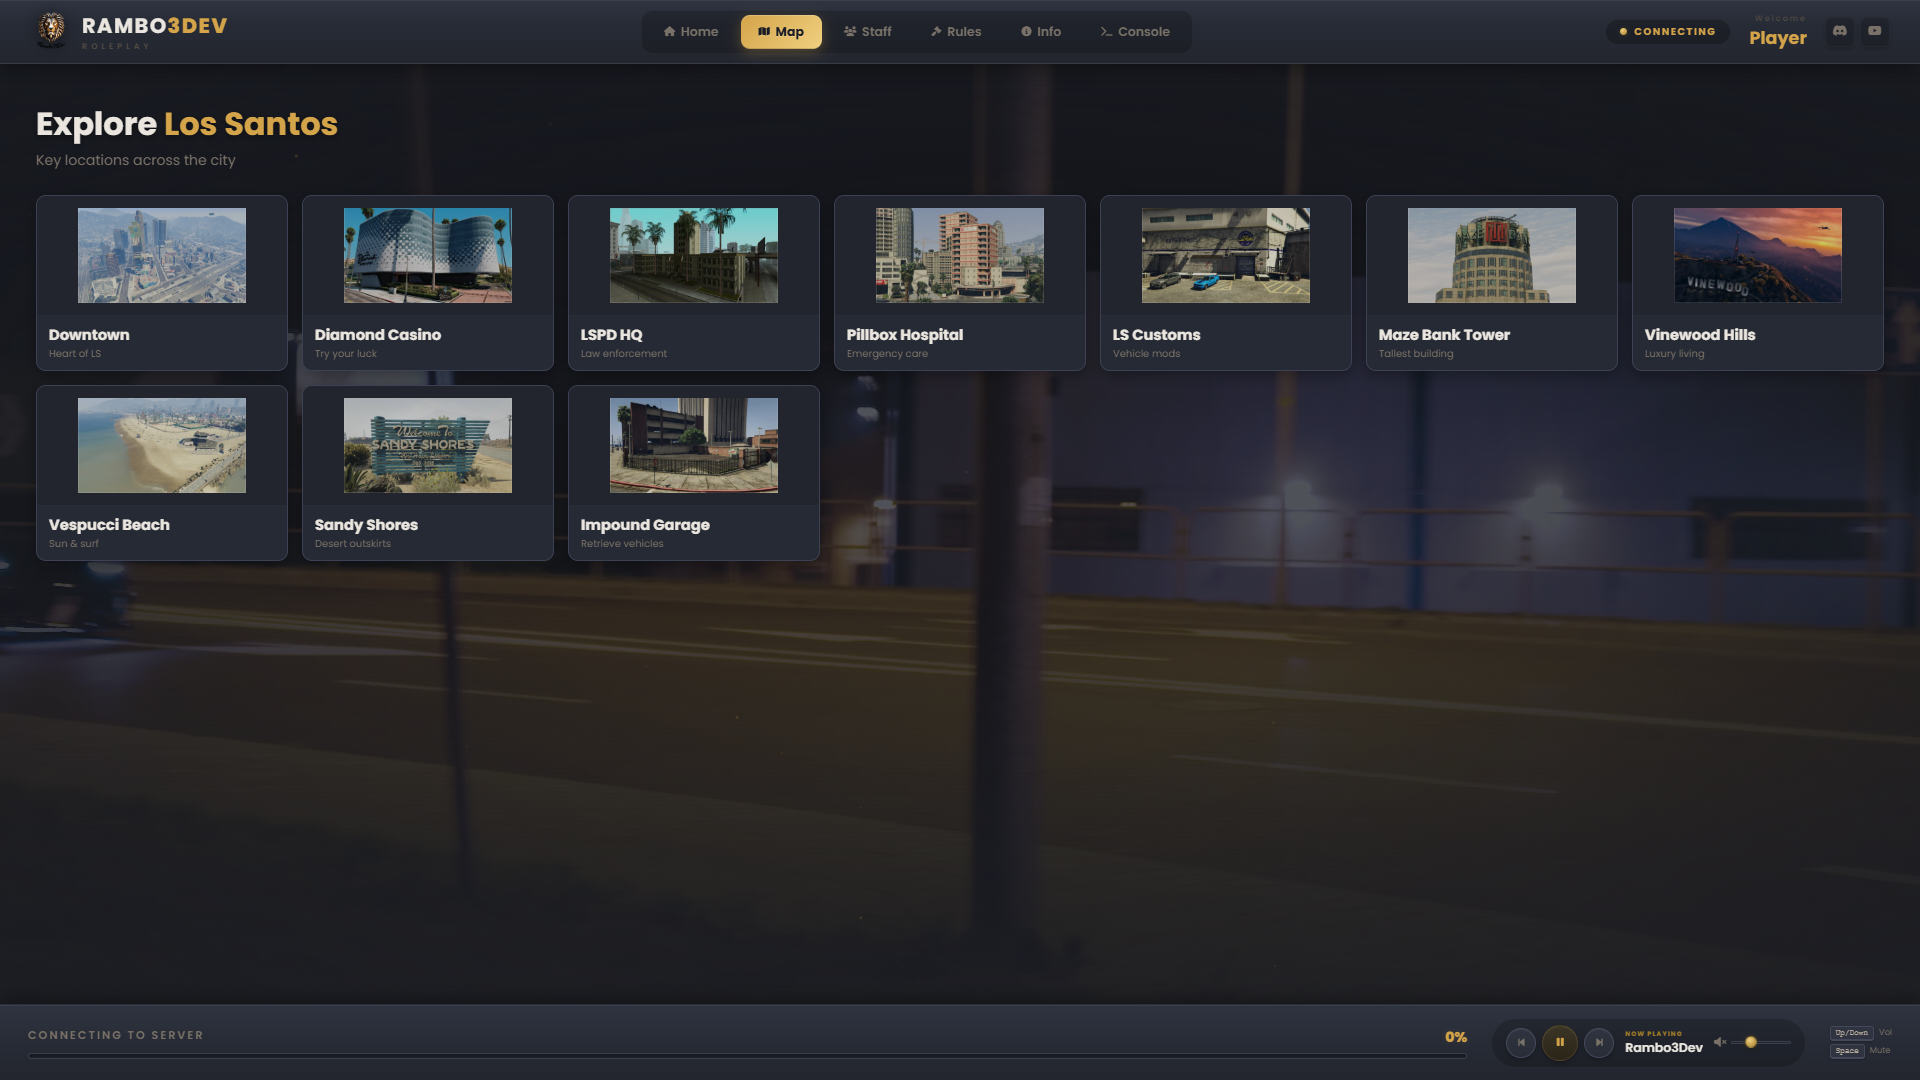Open the Vinewood Hills location card
Image resolution: width=1920 pixels, height=1080 pixels.
tap(1757, 283)
